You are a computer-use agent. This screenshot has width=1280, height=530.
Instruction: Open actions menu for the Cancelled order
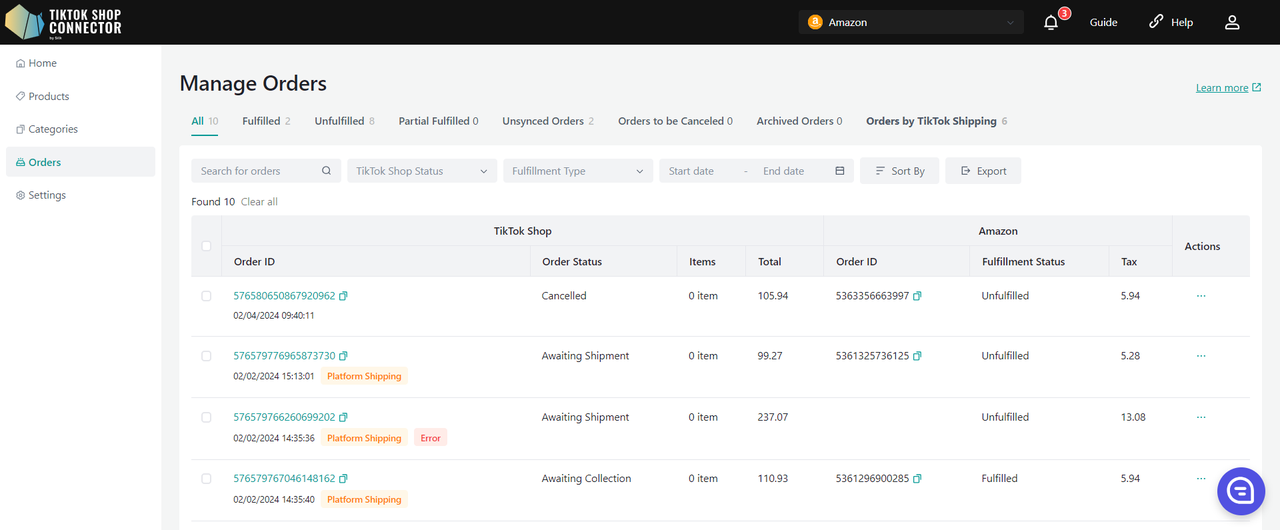pos(1201,296)
